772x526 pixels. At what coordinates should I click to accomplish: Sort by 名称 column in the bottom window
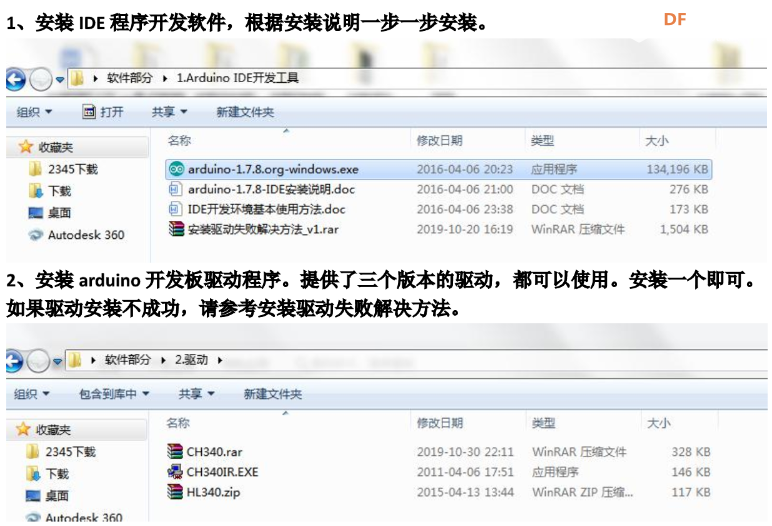(178, 423)
